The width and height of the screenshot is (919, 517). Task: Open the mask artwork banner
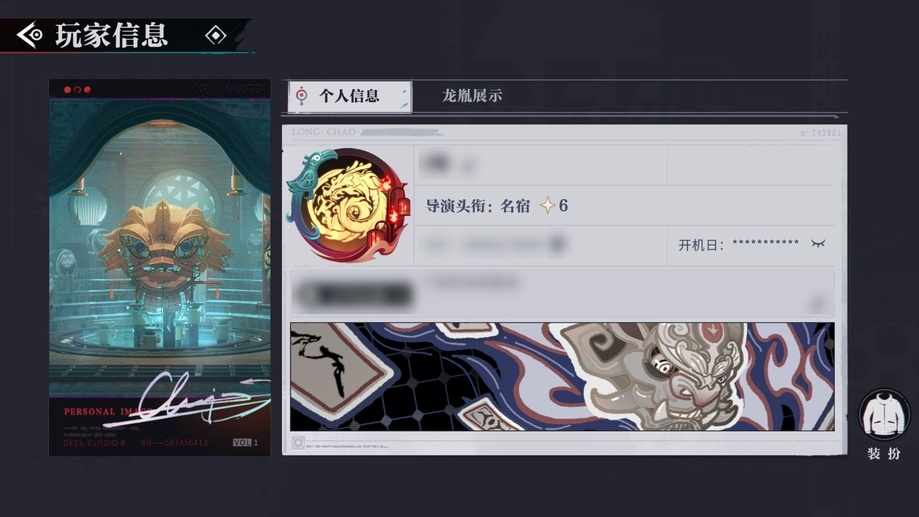point(562,376)
